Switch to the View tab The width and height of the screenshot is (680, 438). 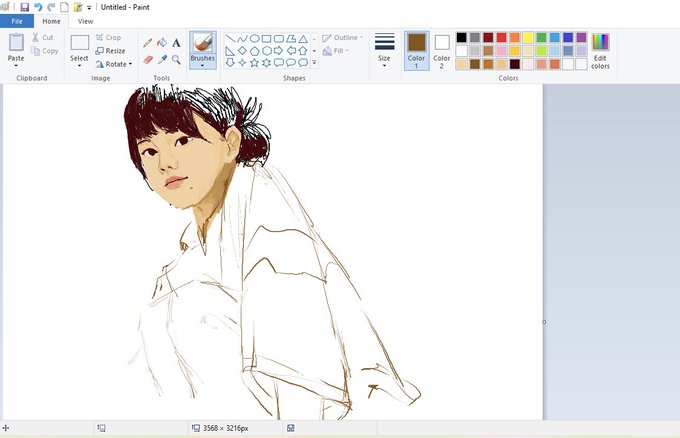tap(85, 21)
